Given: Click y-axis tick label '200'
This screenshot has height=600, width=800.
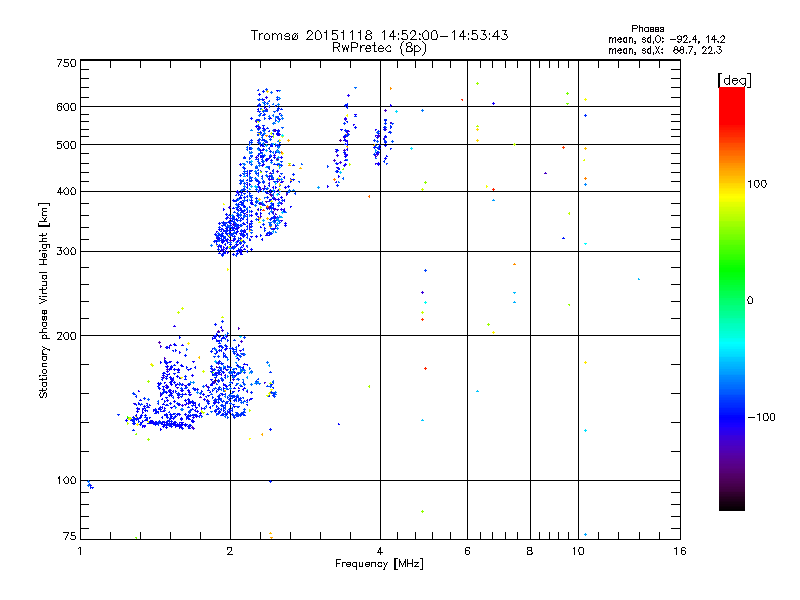Looking at the screenshot, I should point(66,336).
